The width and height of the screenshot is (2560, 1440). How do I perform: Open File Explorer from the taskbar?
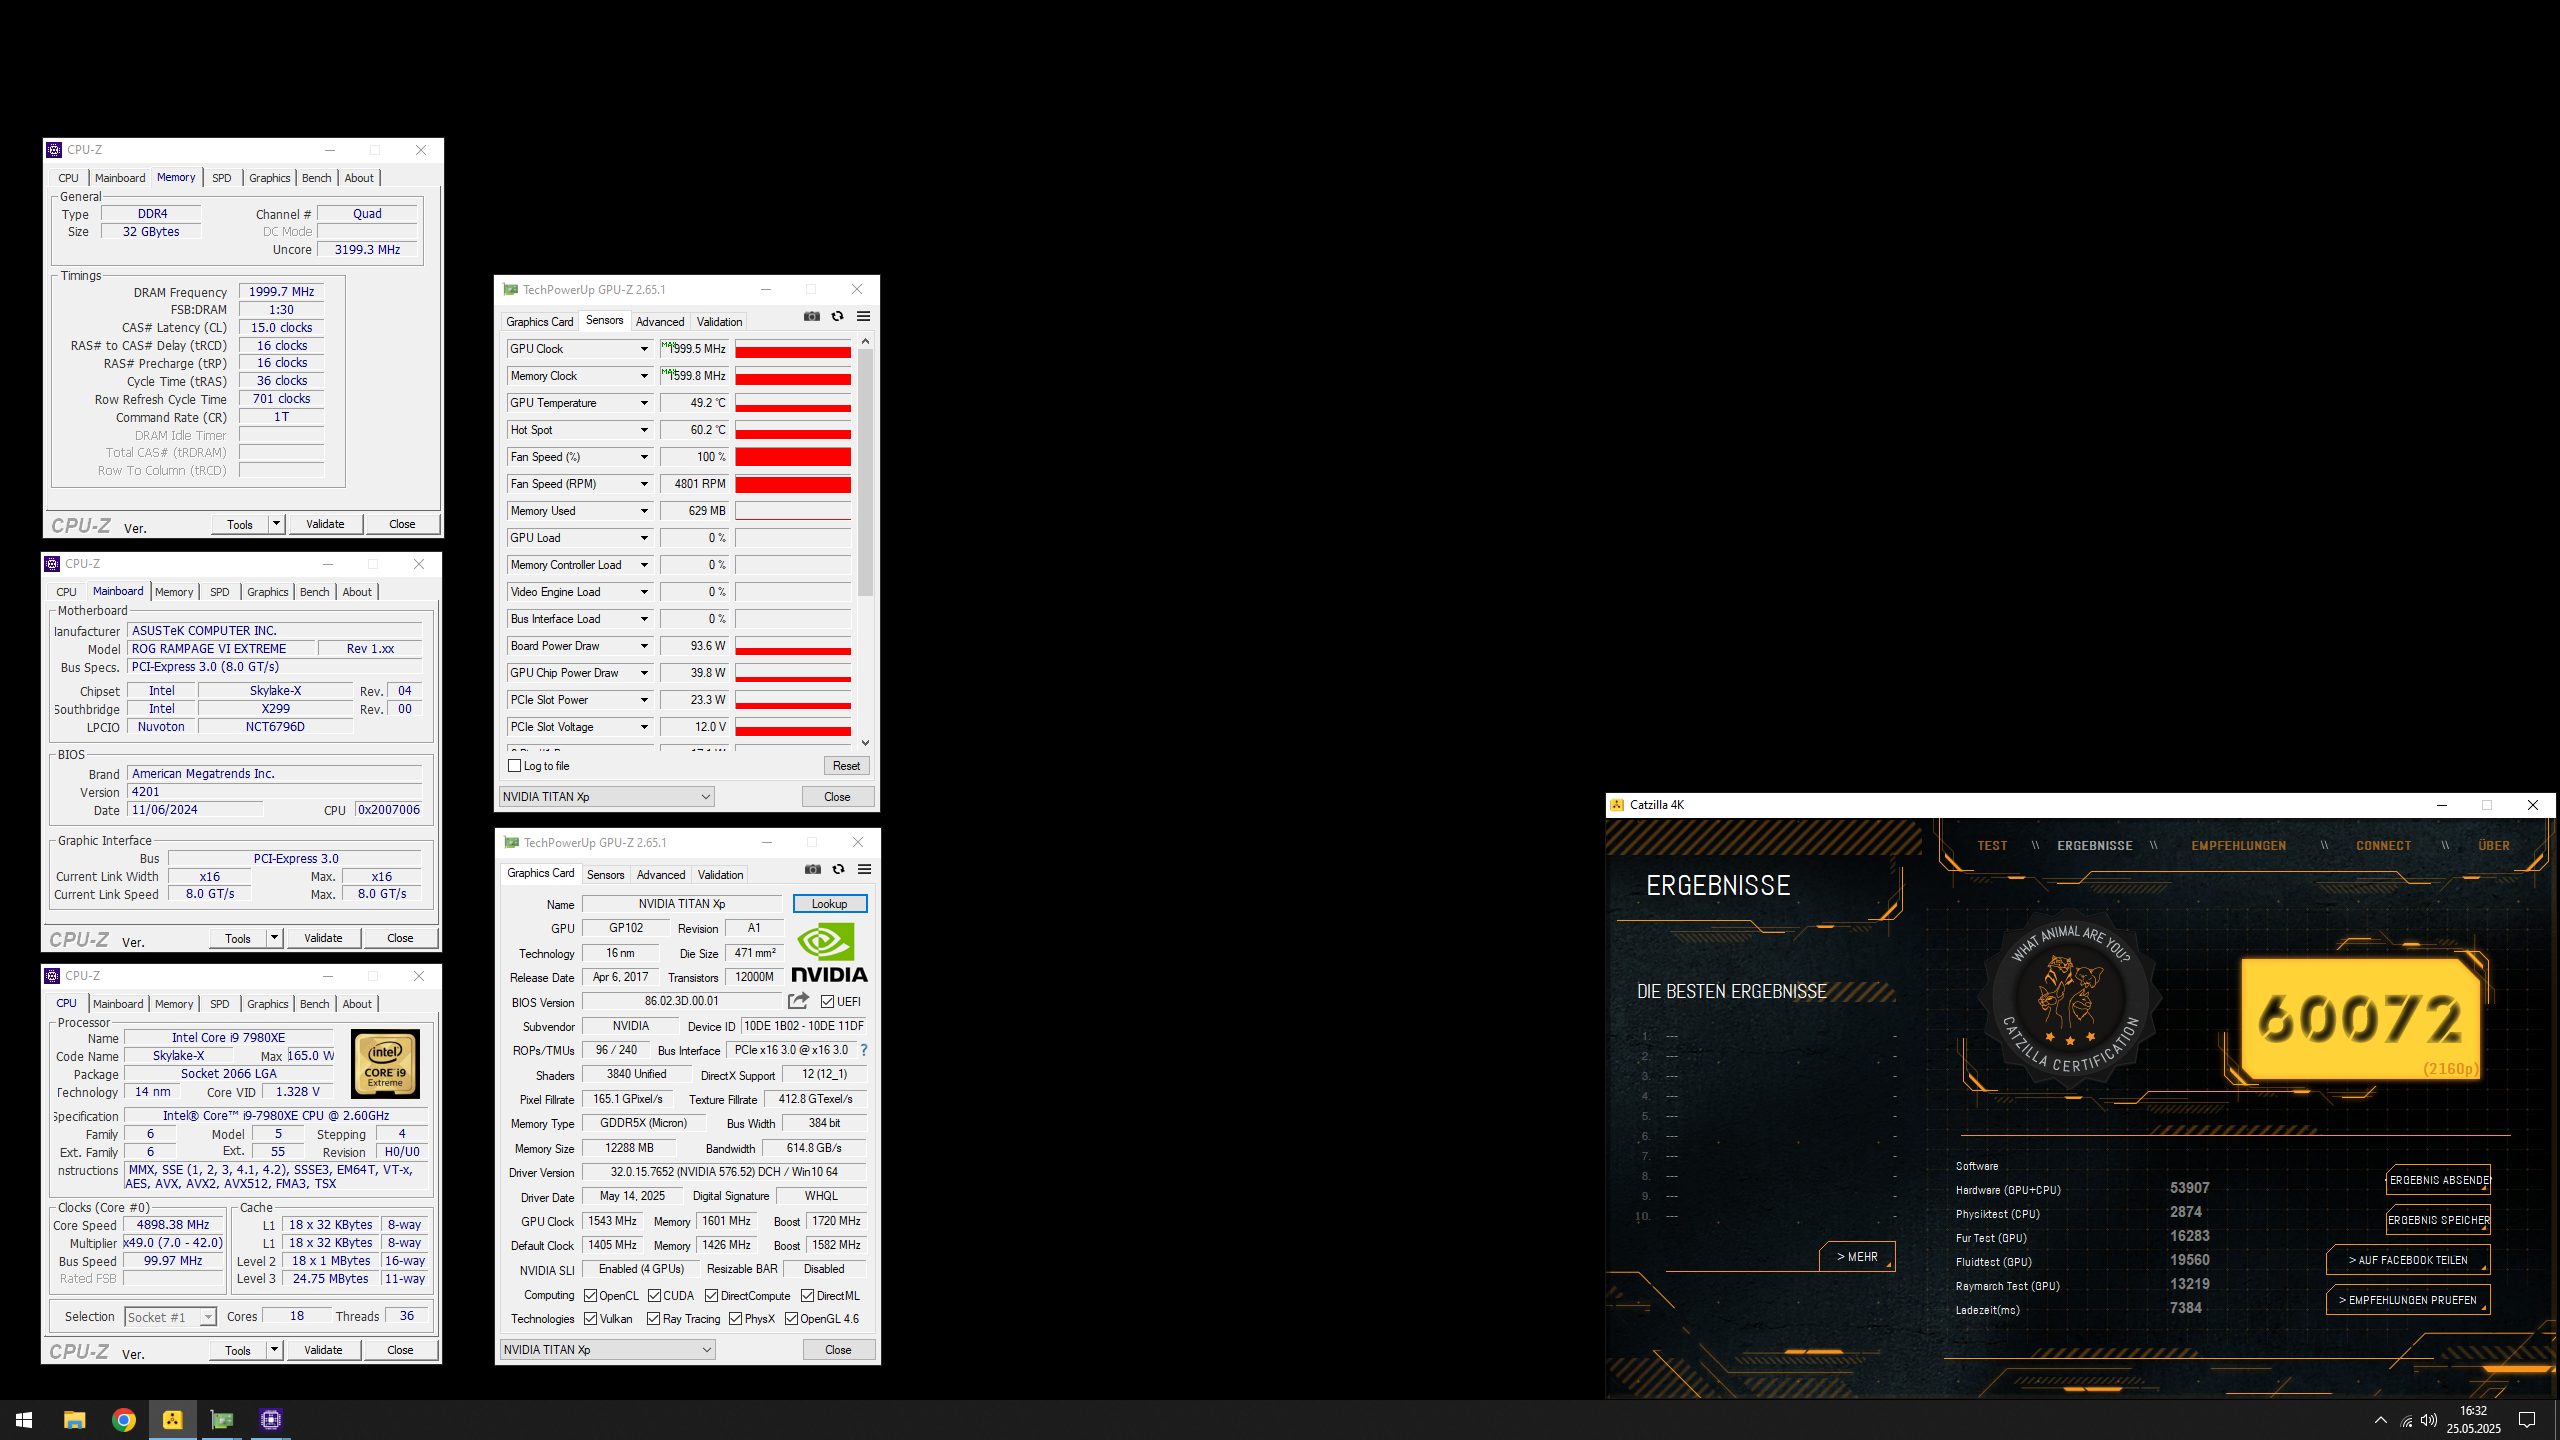point(74,1420)
